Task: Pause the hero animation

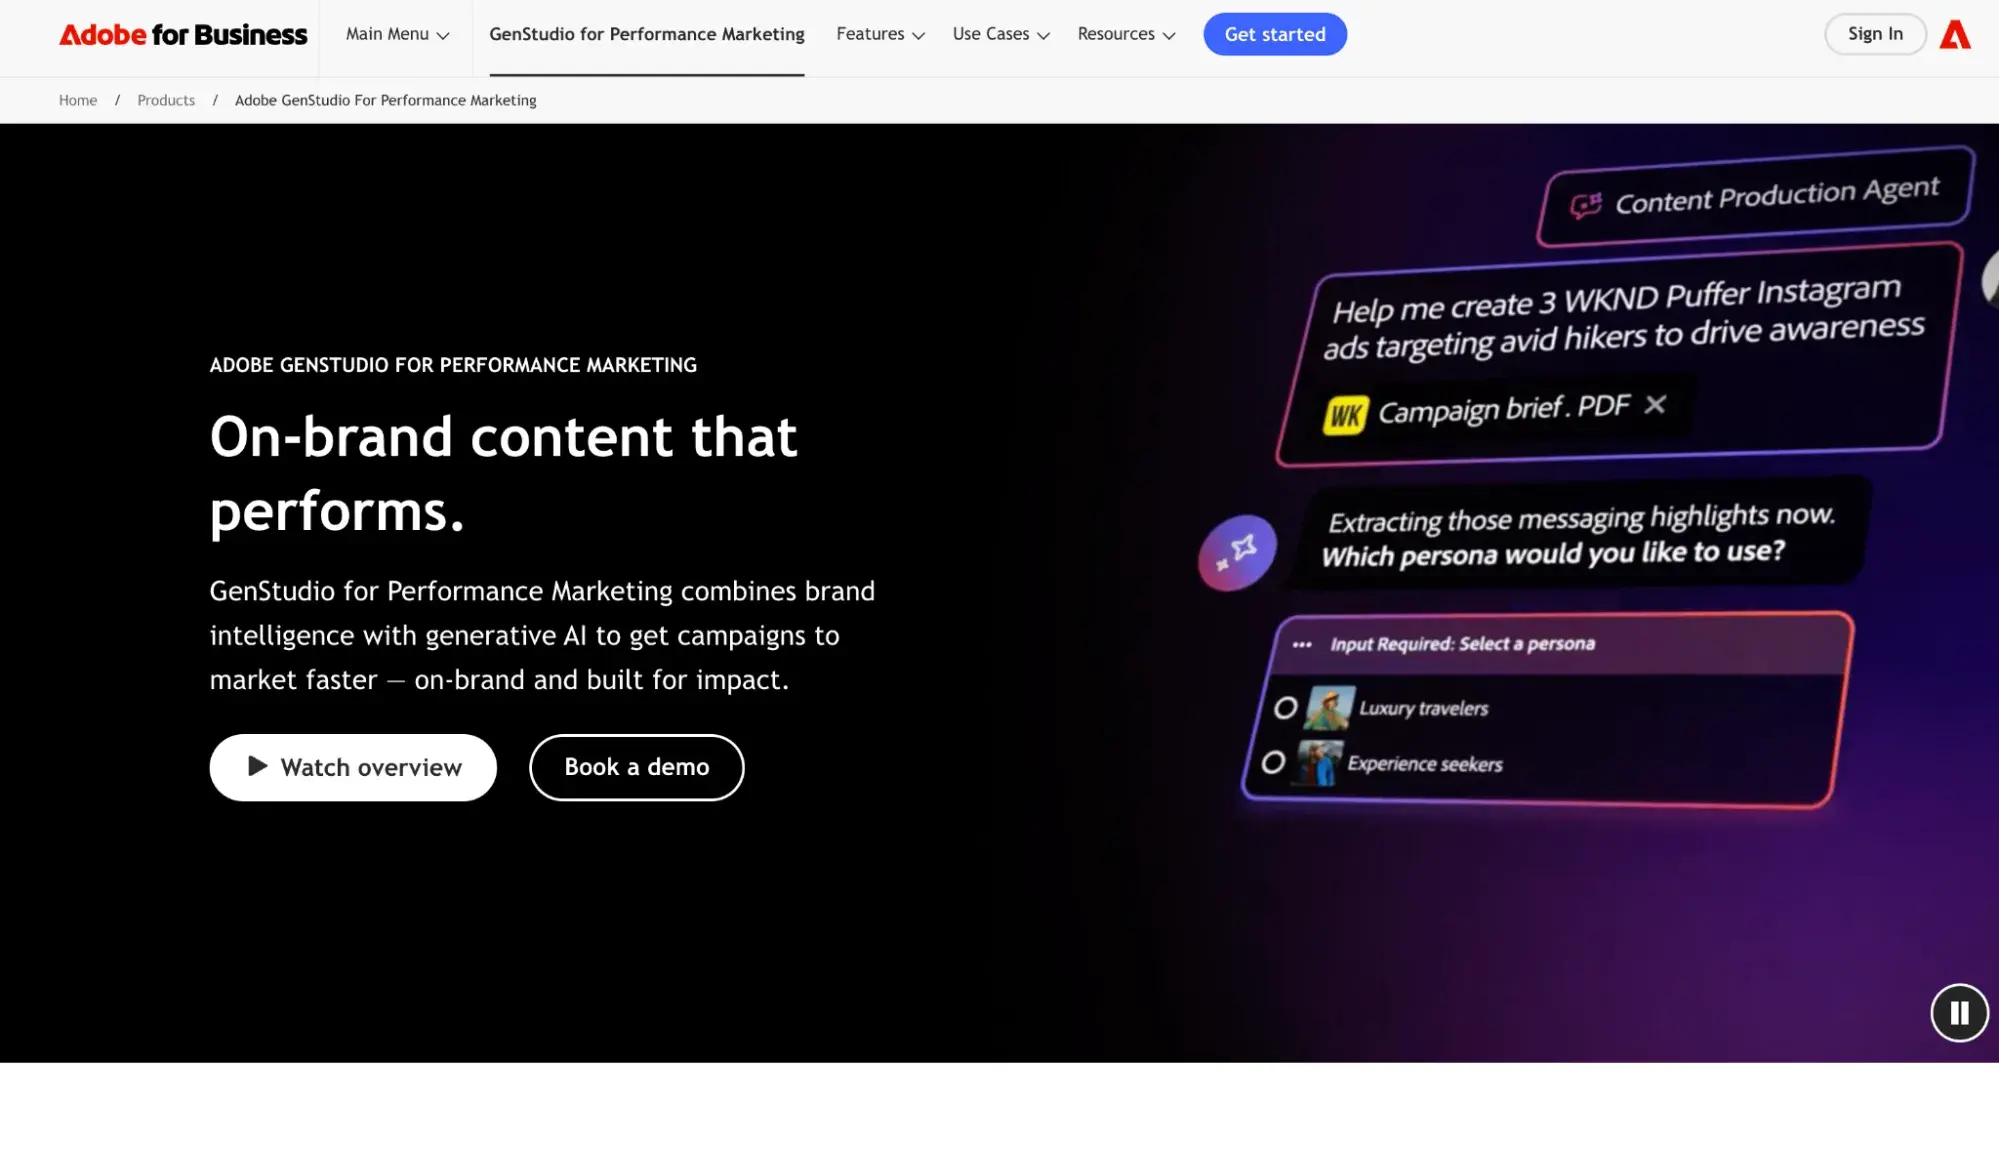Action: 1958,1012
